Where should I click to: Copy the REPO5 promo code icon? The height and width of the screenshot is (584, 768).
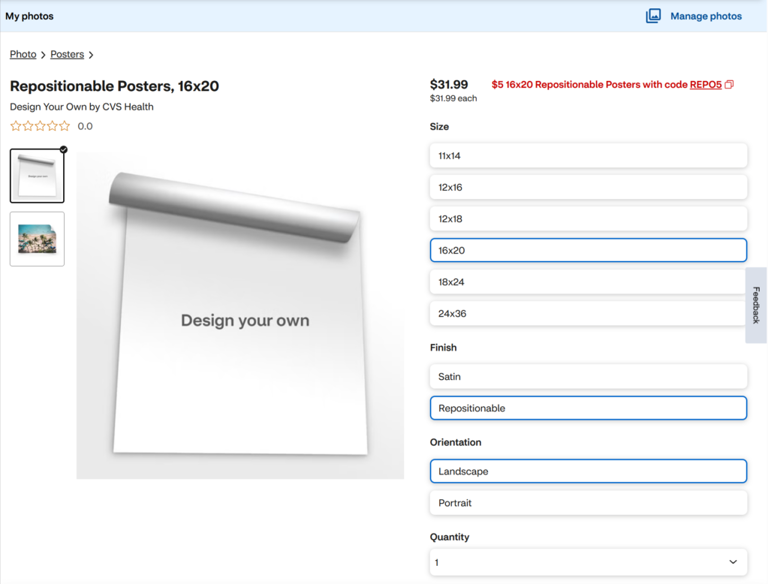pyautogui.click(x=729, y=84)
